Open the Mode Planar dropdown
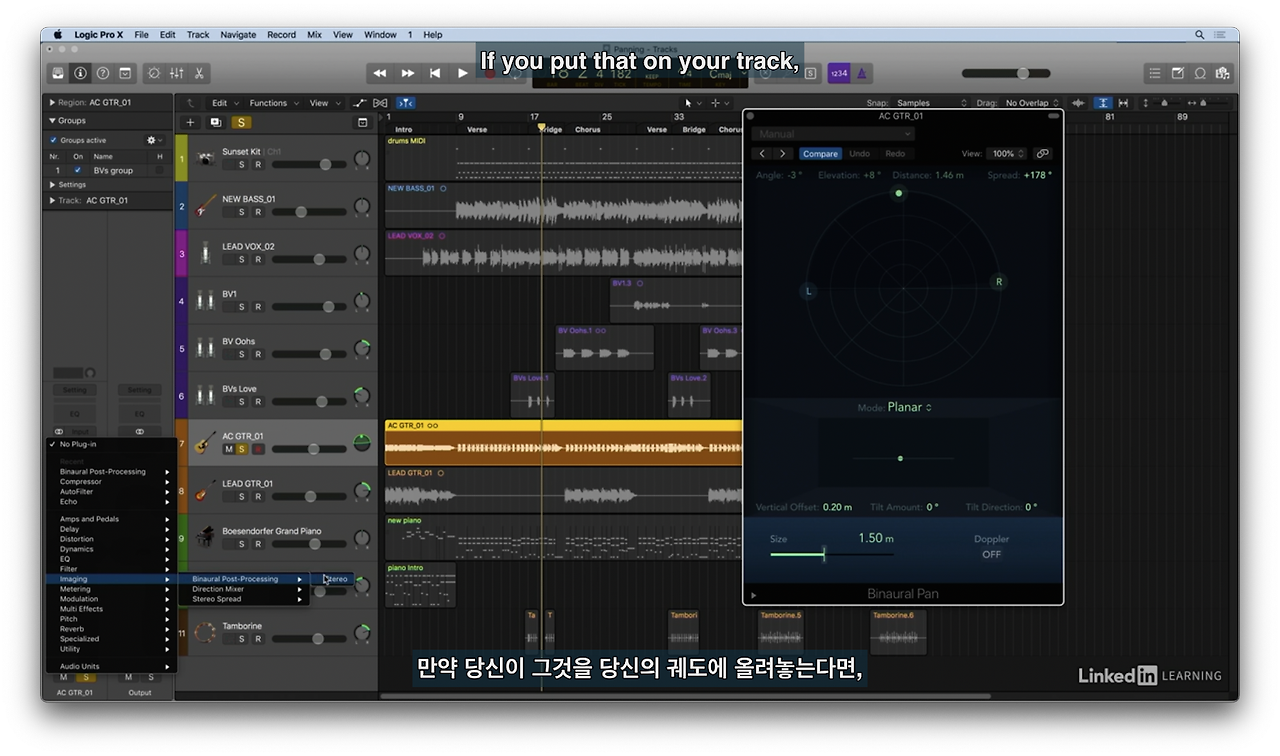Screen dimensions: 1280x756 click(x=910, y=408)
